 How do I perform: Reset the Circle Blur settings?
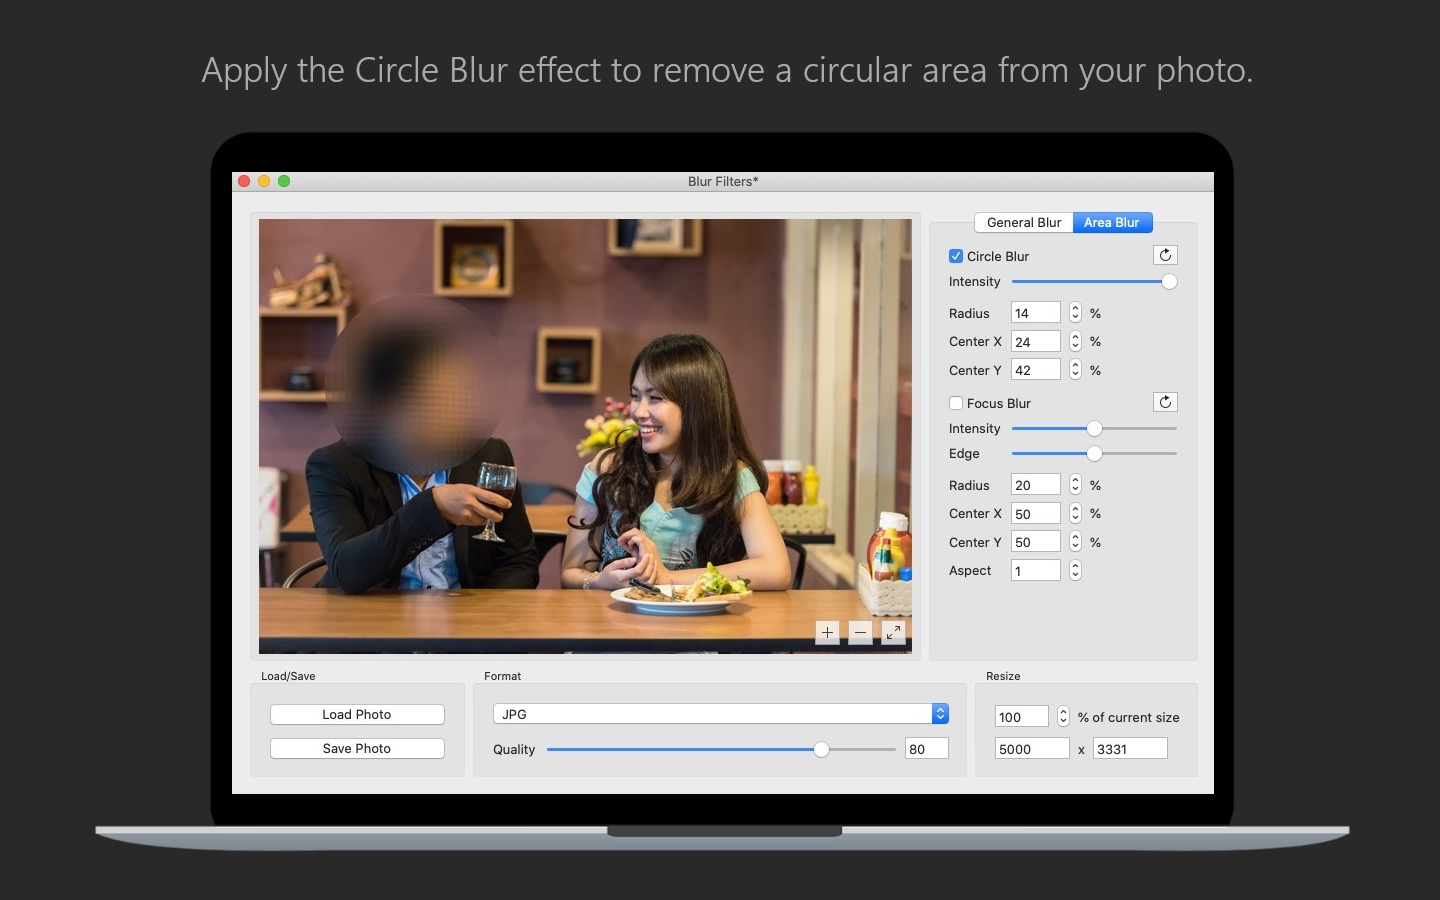(1165, 255)
